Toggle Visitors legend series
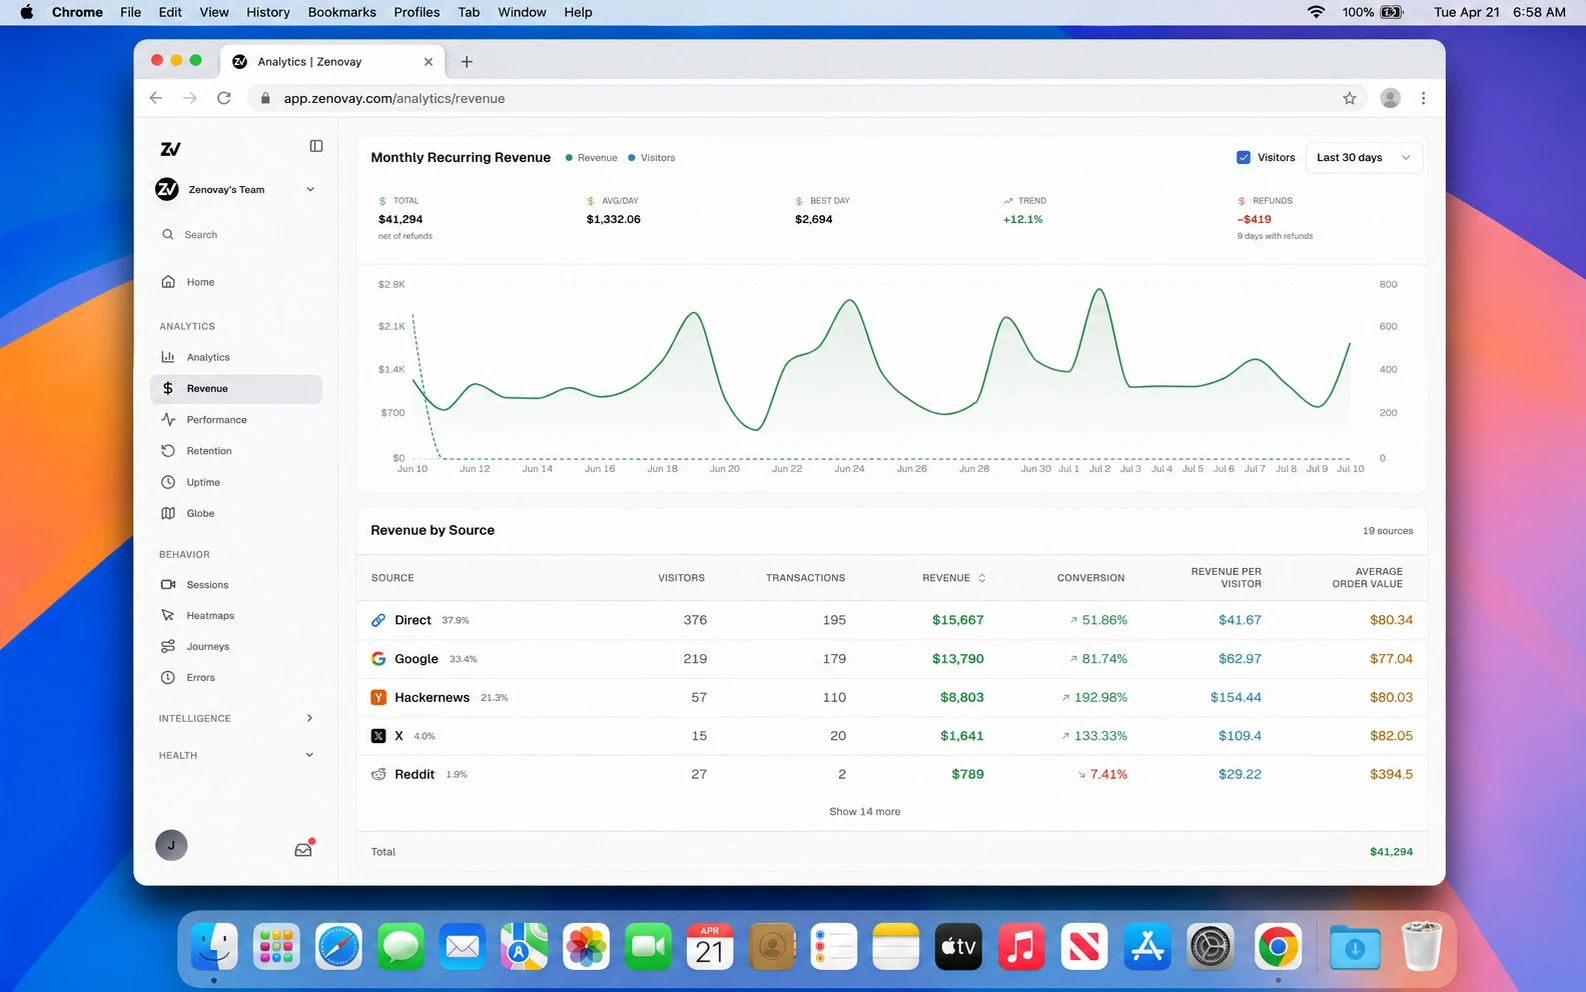Image resolution: width=1586 pixels, height=992 pixels. 651,157
